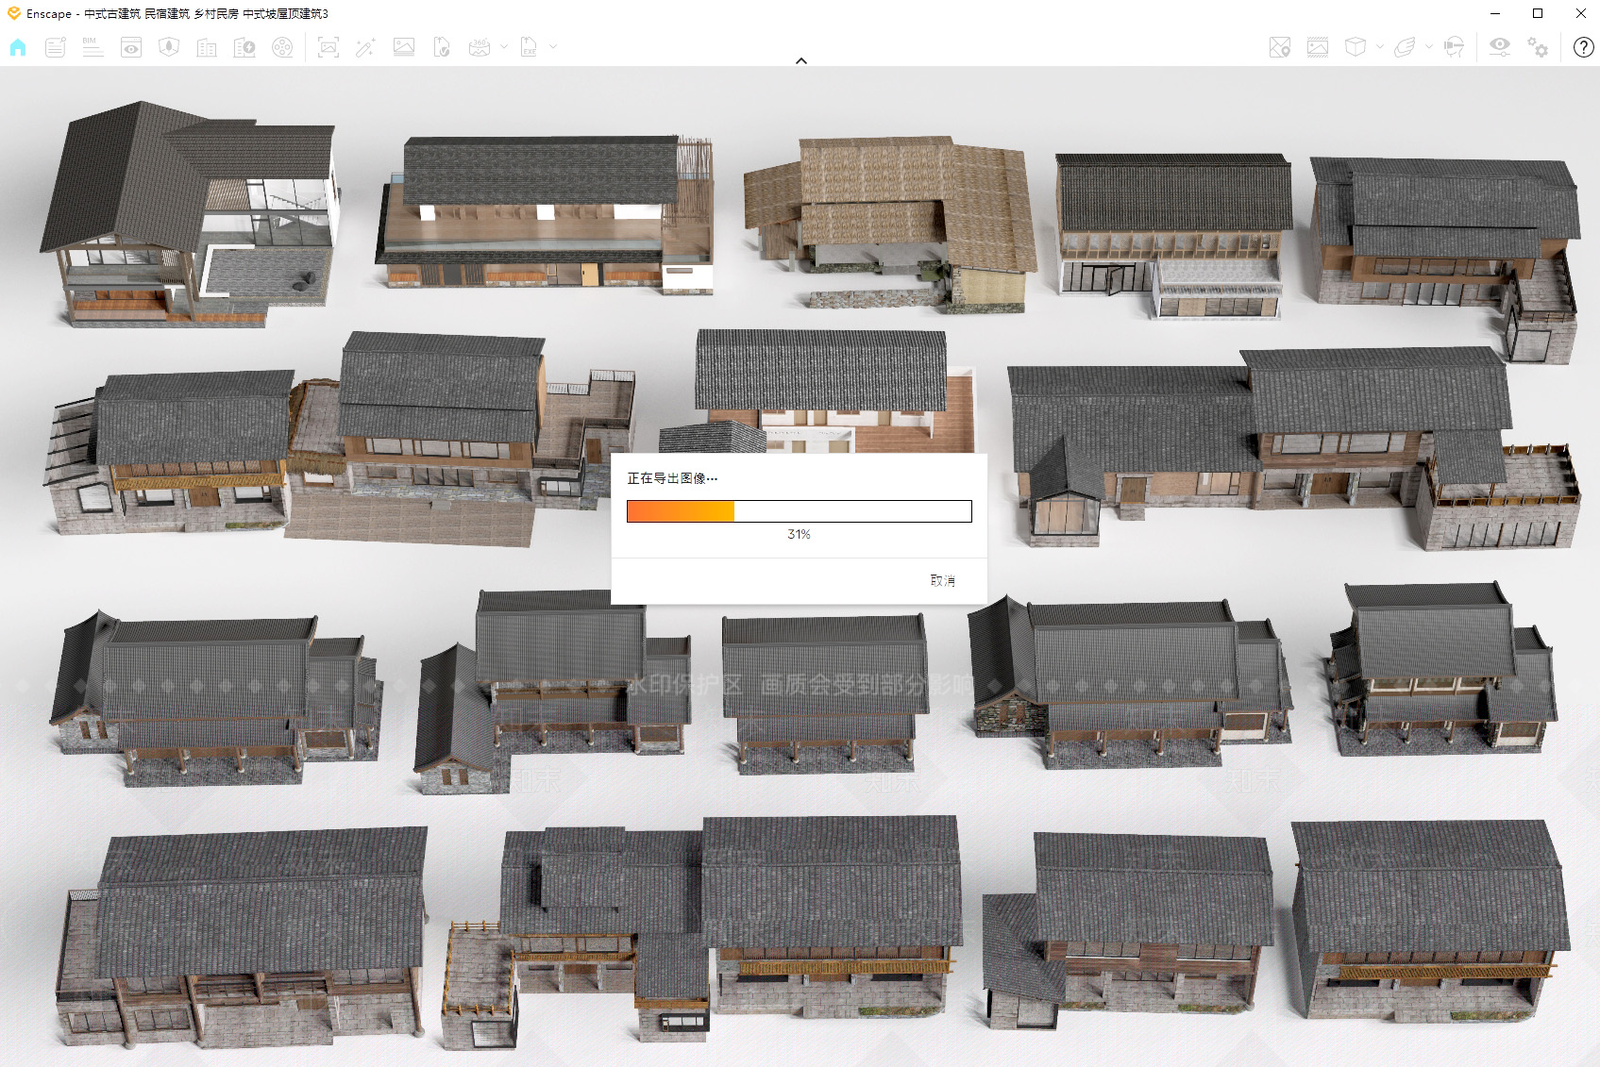Open general settings gears icon
This screenshot has height=1067, width=1600.
1538,47
